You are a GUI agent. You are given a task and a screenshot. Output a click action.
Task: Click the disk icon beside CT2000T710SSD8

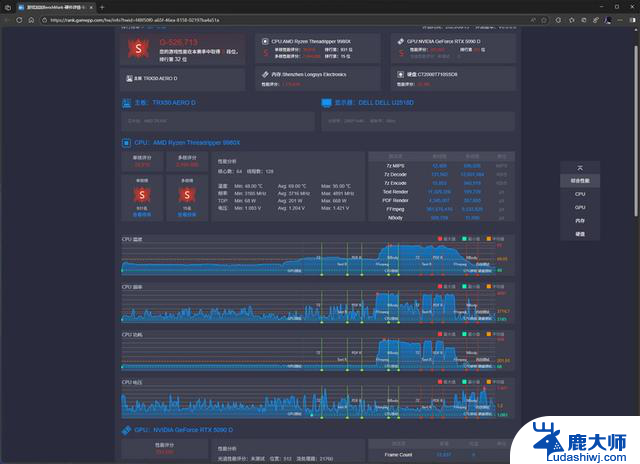click(400, 74)
